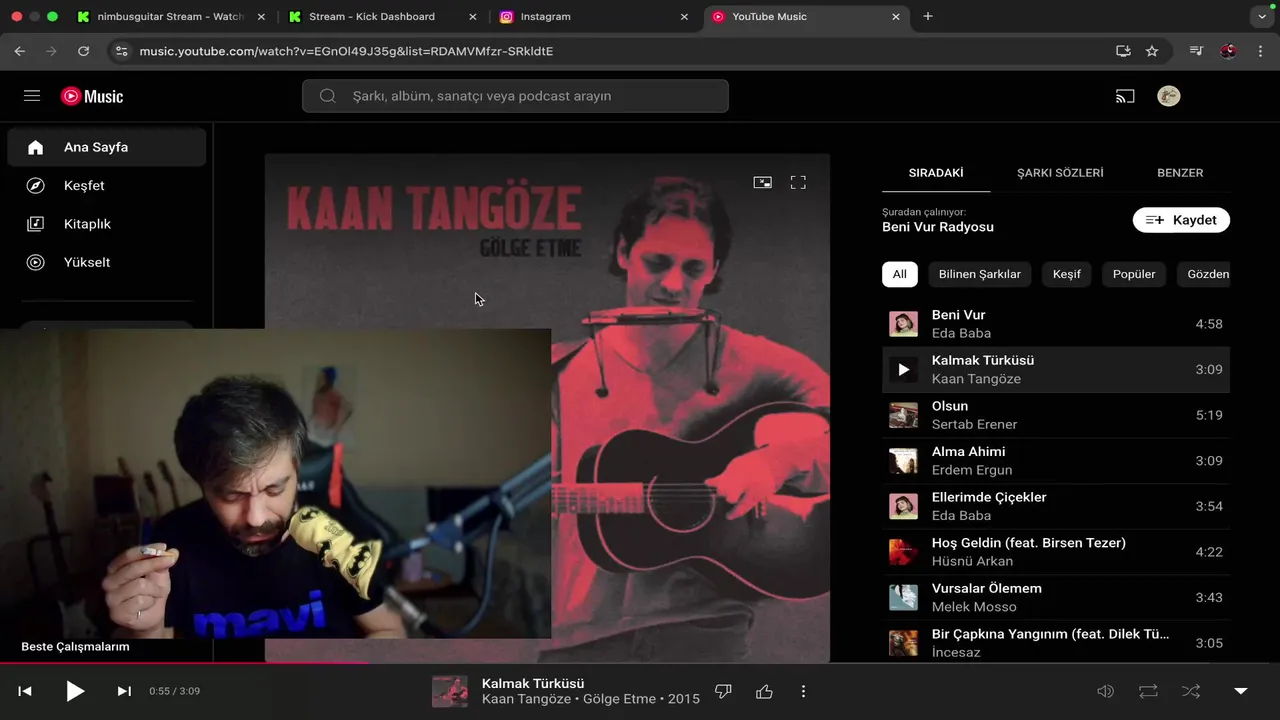Open Yükselt upgrade in sidebar
This screenshot has width=1280, height=720.
pyautogui.click(x=106, y=262)
